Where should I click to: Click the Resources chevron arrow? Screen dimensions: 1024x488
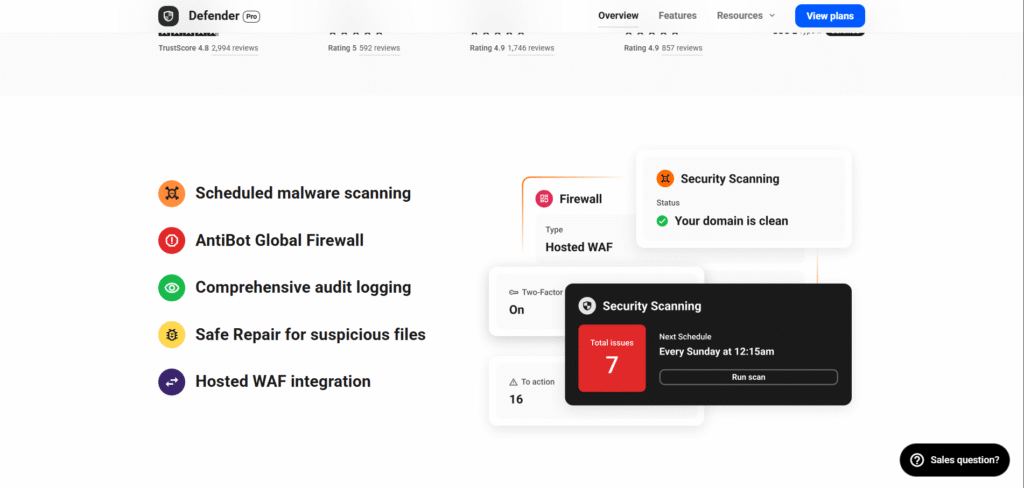click(772, 16)
